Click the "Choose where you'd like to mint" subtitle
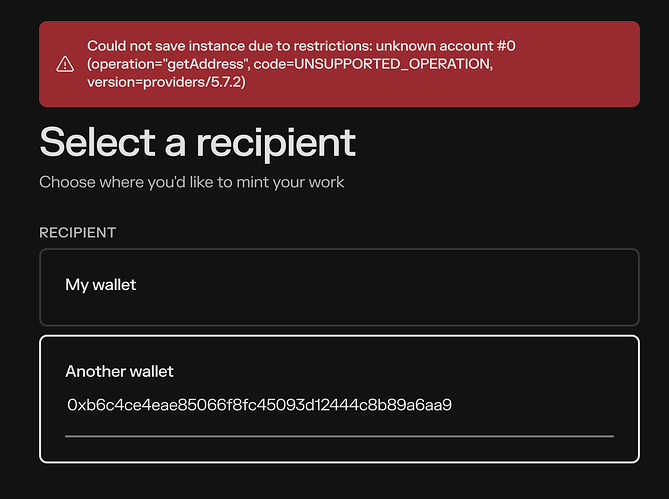 pyautogui.click(x=192, y=182)
